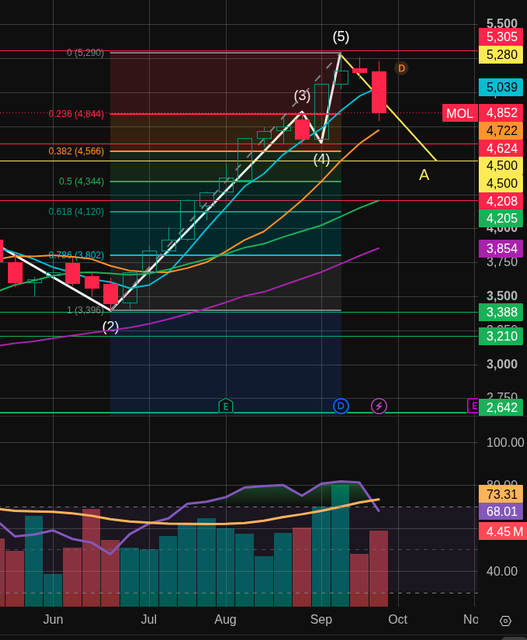Screen dimensions: 527x640
Task: Click the red 4,852 last price label
Action: (501, 113)
